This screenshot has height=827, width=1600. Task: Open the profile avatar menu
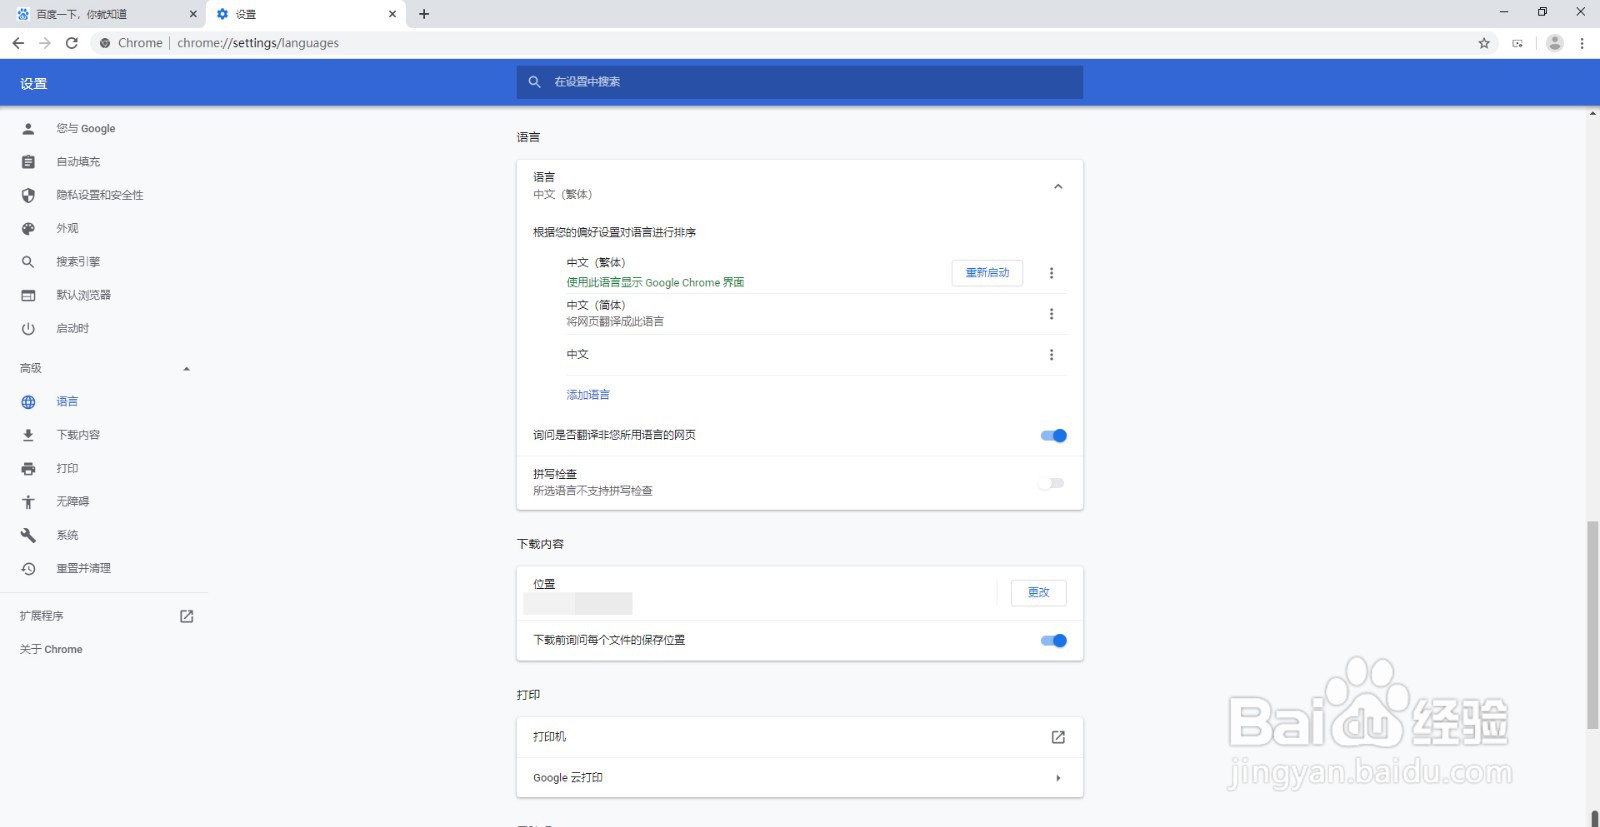tap(1554, 43)
